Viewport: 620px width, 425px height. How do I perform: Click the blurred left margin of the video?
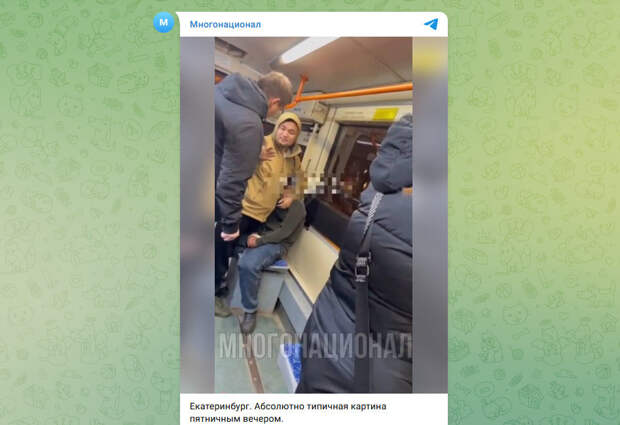point(197,215)
